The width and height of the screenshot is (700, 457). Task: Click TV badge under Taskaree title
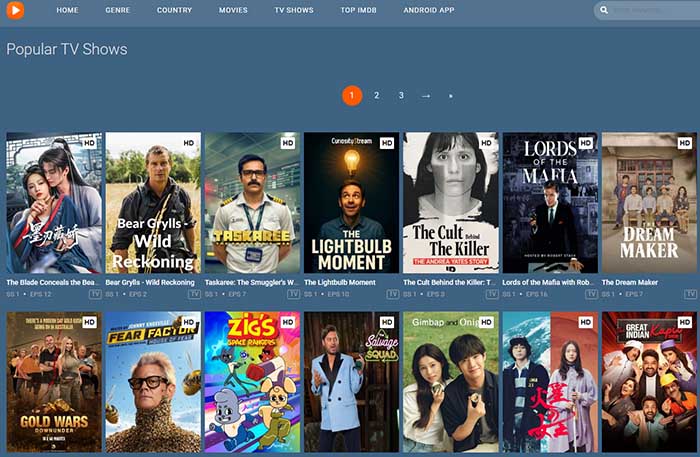pyautogui.click(x=293, y=294)
